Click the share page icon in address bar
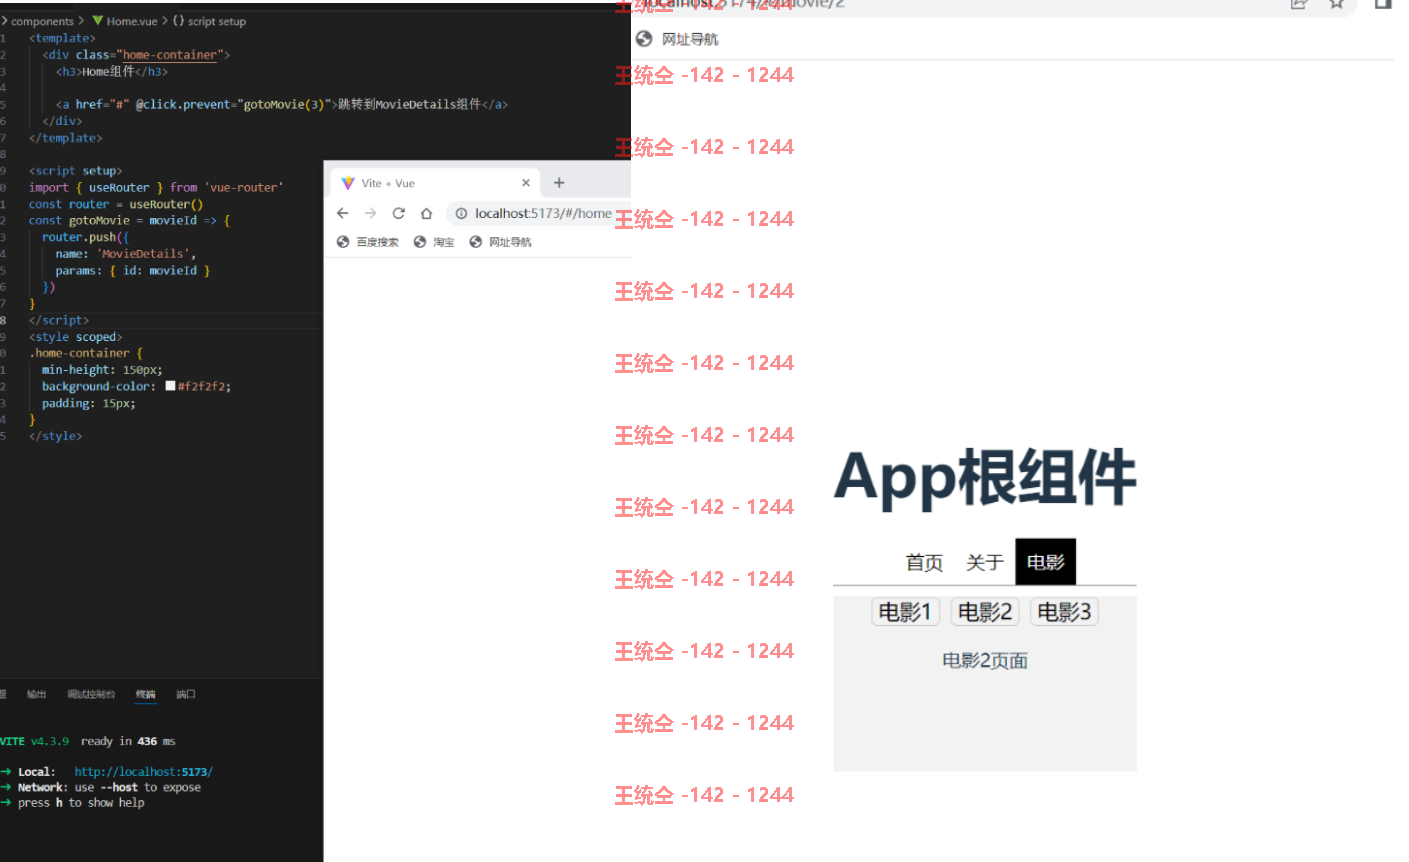1409x862 pixels. [1298, 4]
